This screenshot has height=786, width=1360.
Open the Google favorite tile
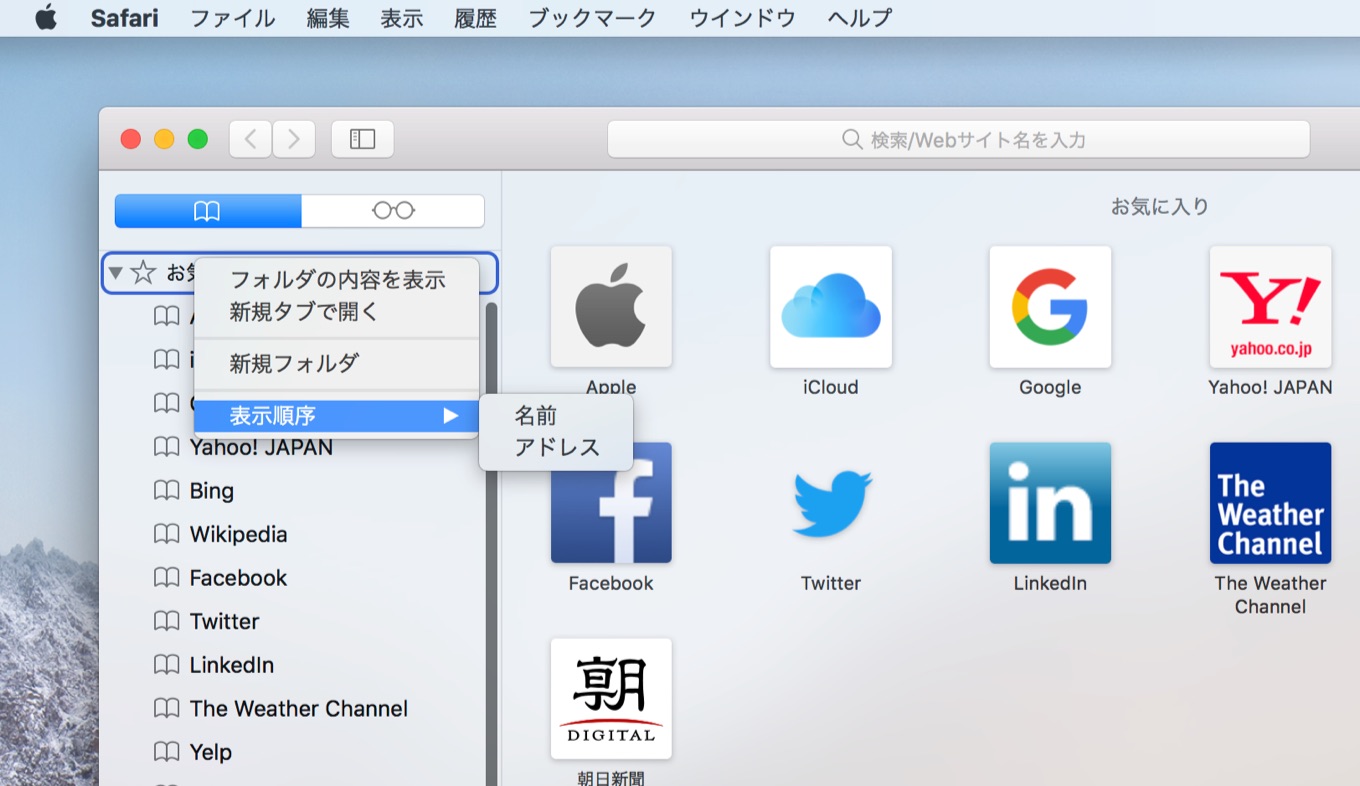point(1050,307)
